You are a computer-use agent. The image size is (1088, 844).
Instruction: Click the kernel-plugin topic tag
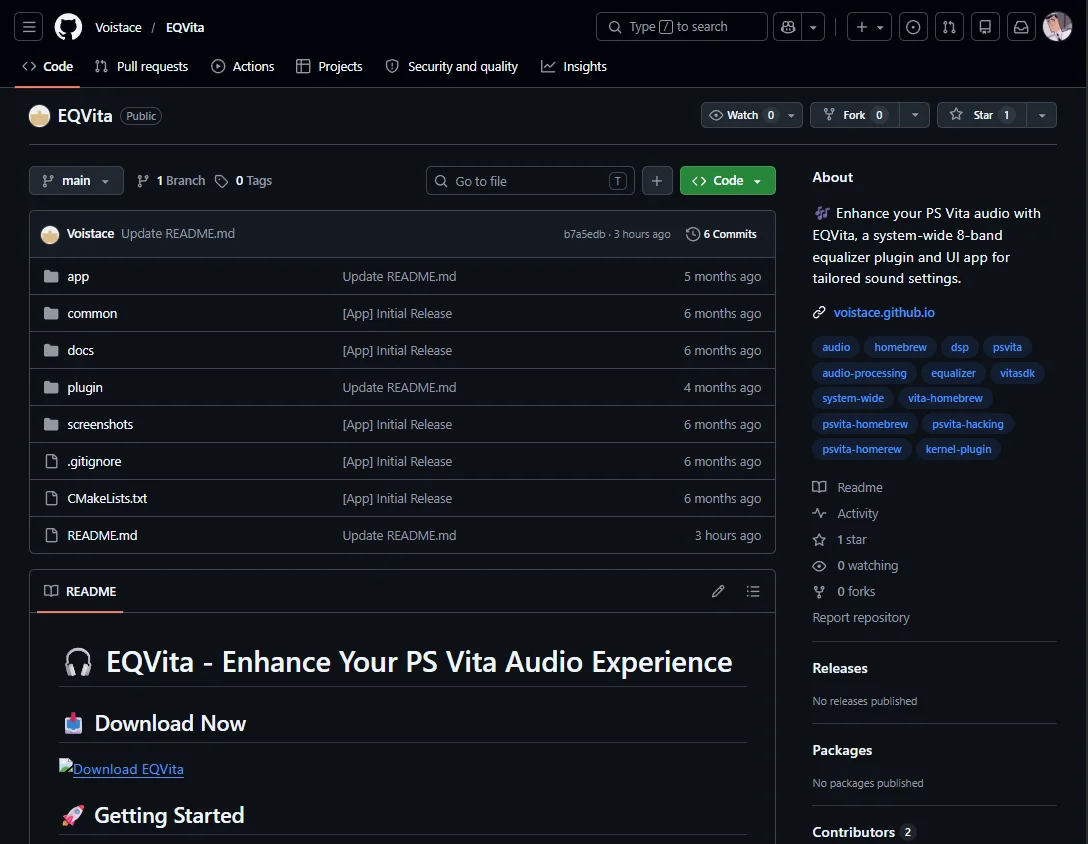(958, 449)
